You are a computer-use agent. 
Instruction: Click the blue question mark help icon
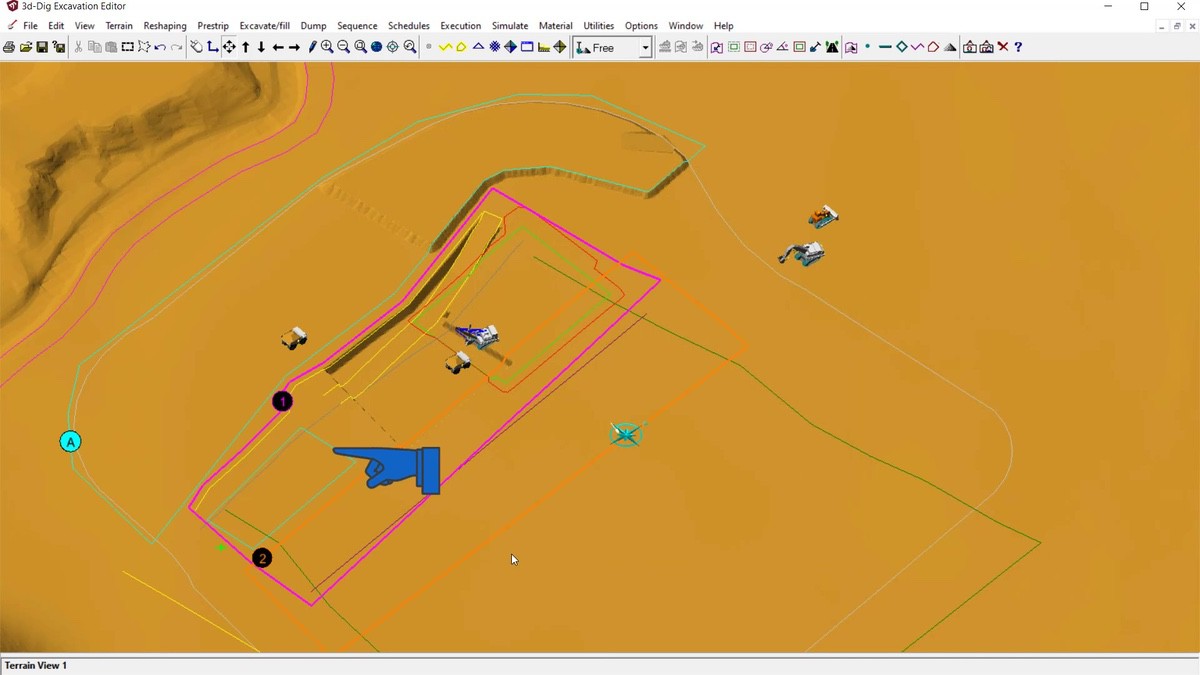(1018, 47)
